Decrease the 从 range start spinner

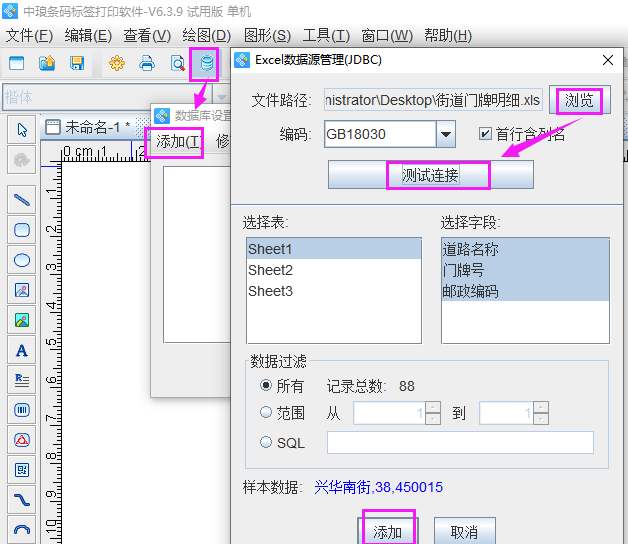click(433, 419)
